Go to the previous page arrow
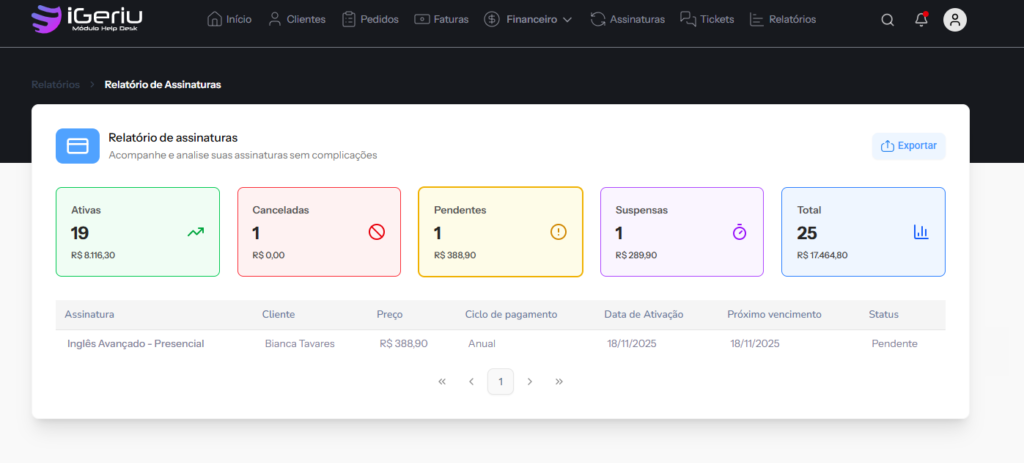 (471, 381)
